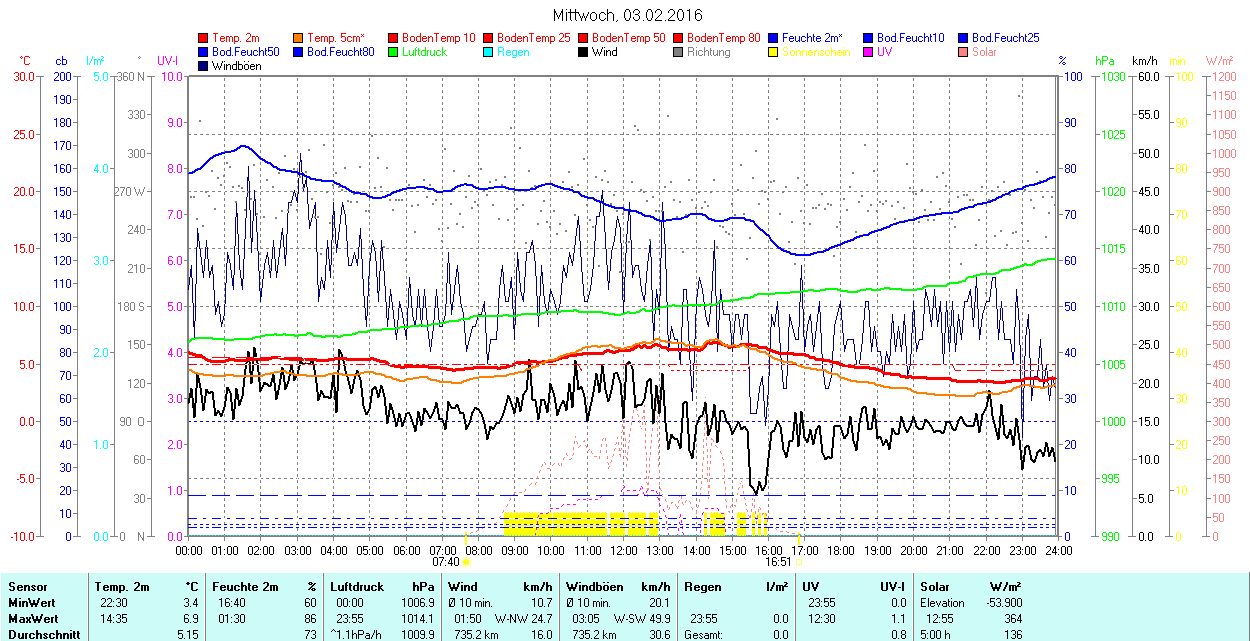The height and width of the screenshot is (641, 1250).
Task: Click the Luftdruck column header in table
Action: 356,587
